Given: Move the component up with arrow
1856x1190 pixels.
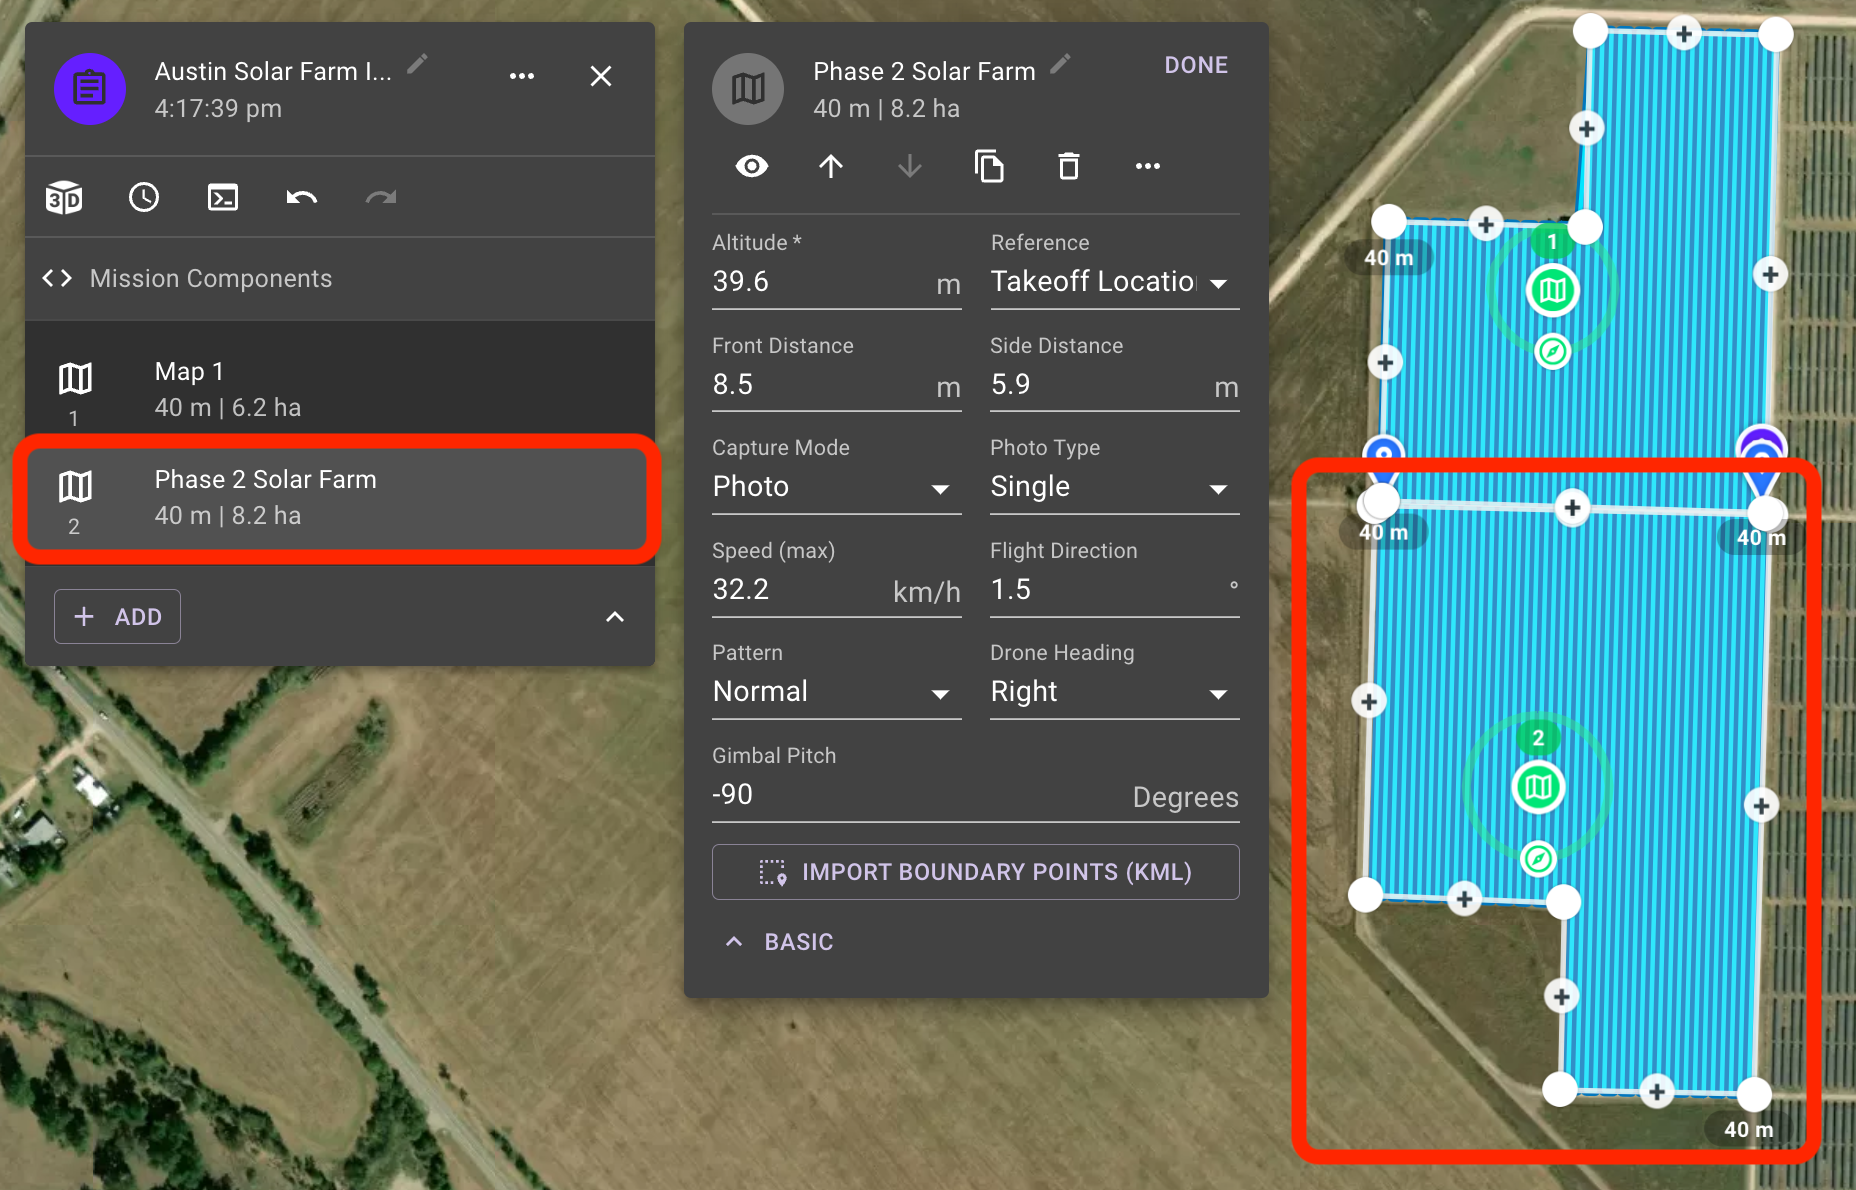Looking at the screenshot, I should [831, 166].
